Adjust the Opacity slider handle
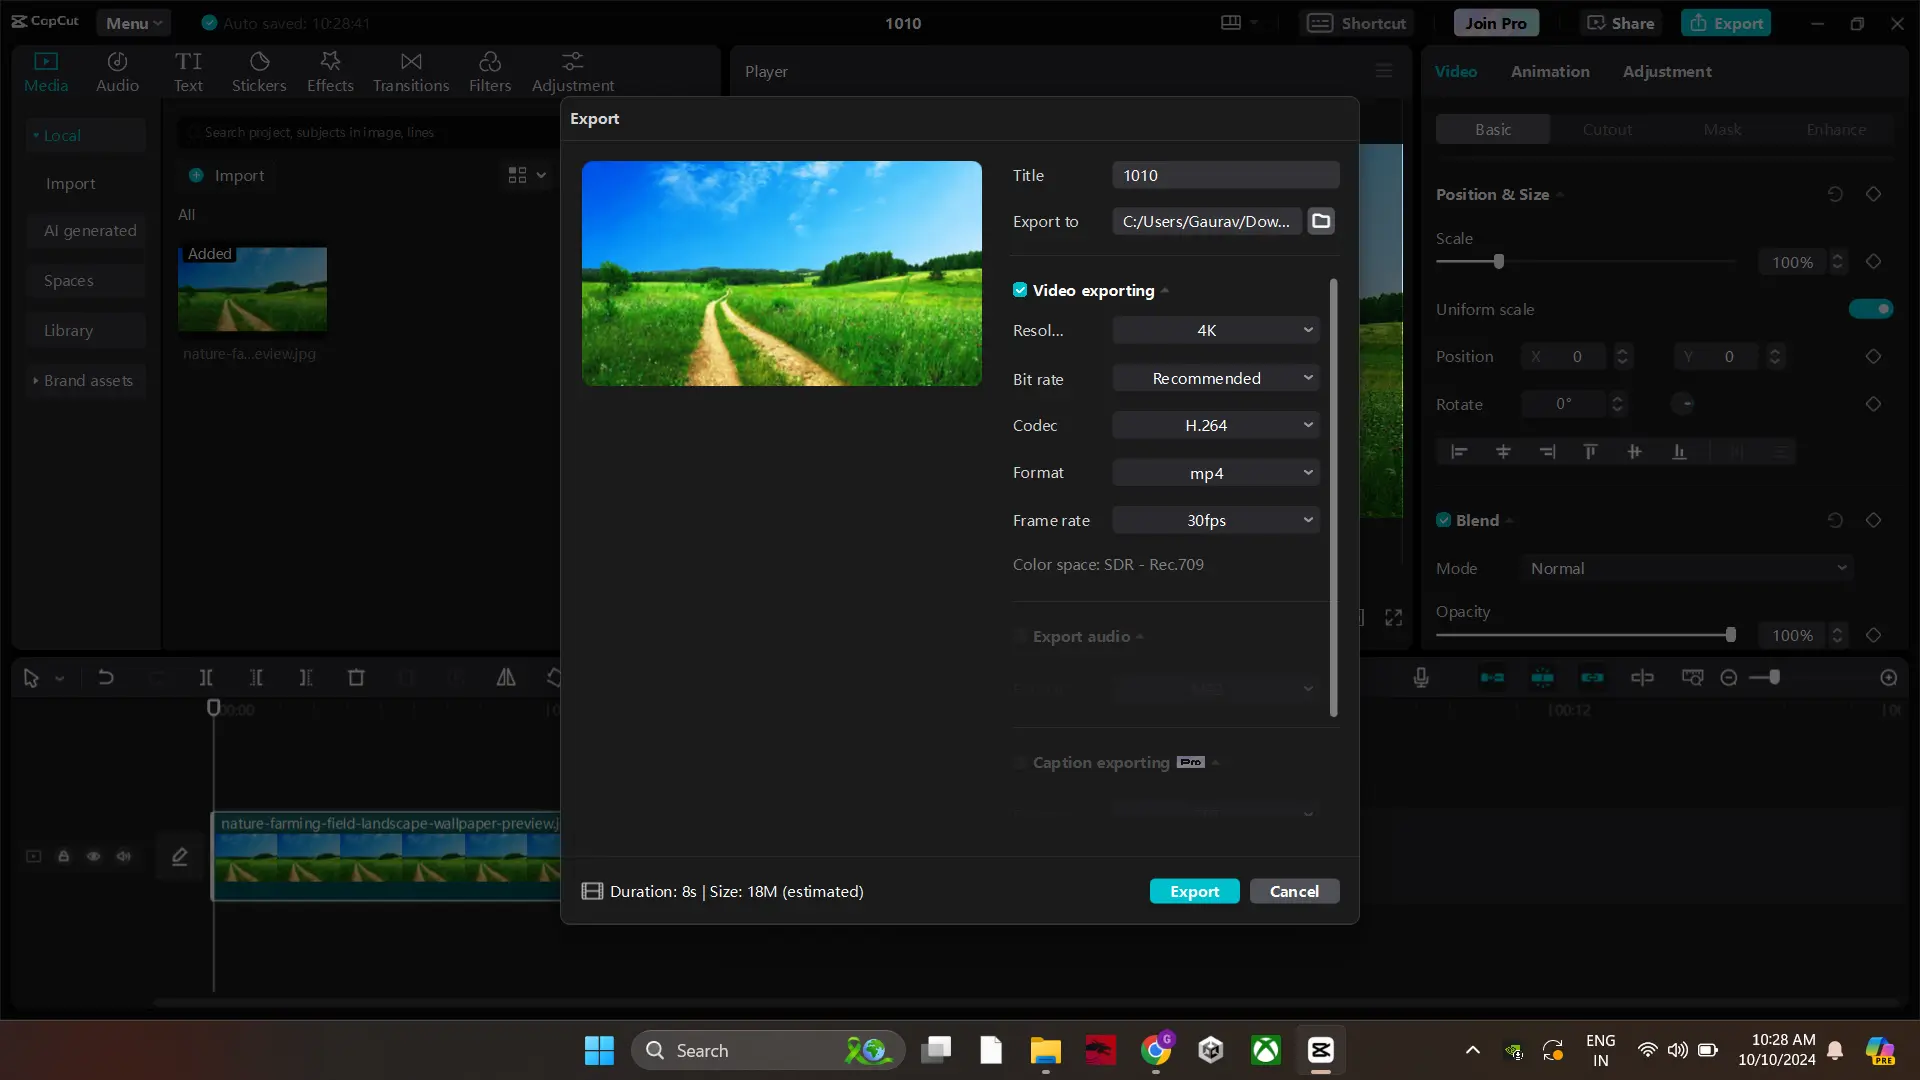Image resolution: width=1920 pixels, height=1080 pixels. point(1730,635)
